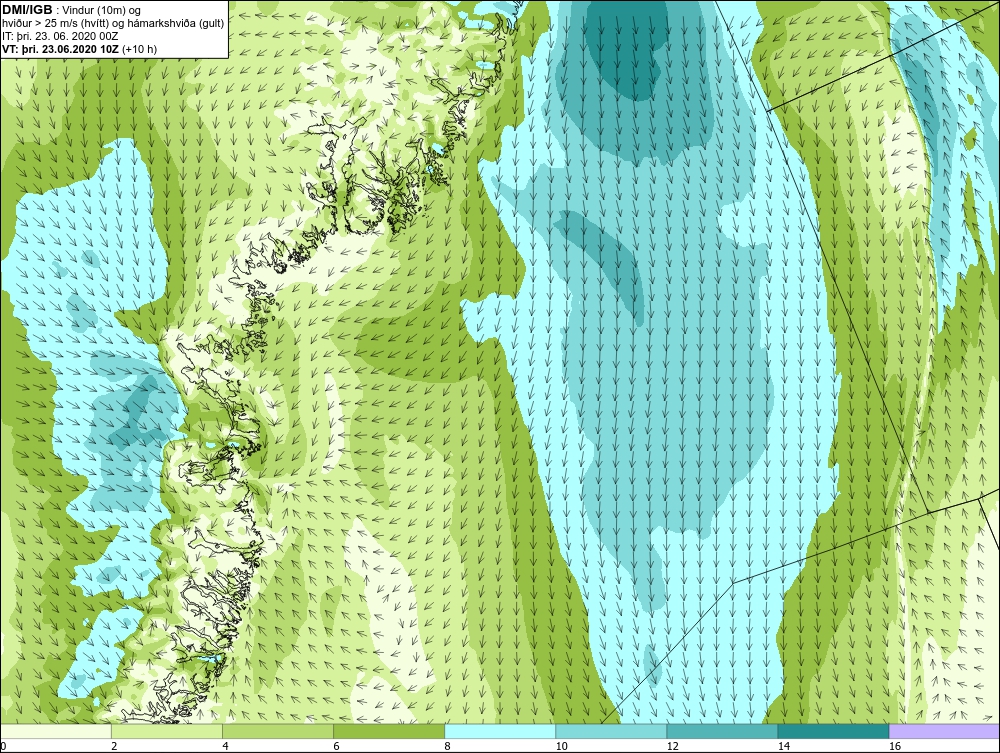Click the legend tick label '16'
This screenshot has width=1000, height=753.
[x=895, y=746]
